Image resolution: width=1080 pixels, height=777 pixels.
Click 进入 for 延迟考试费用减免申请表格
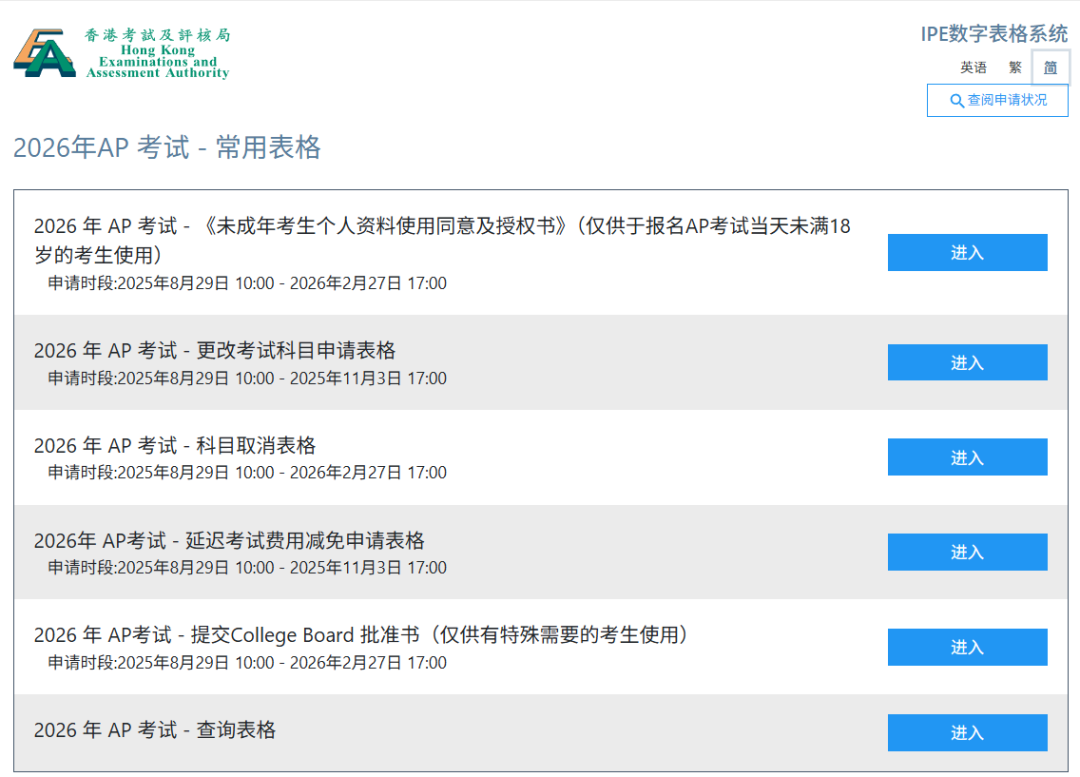click(966, 551)
